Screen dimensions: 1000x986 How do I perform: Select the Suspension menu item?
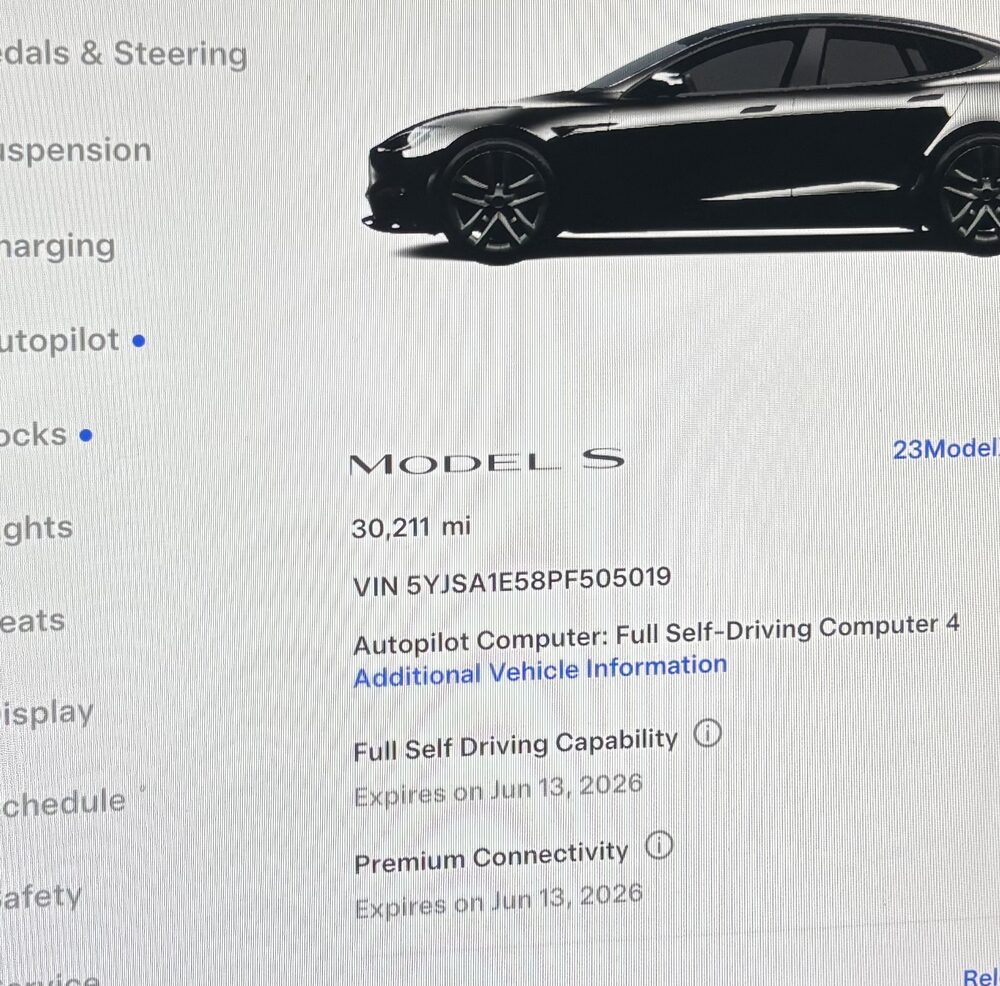[75, 151]
